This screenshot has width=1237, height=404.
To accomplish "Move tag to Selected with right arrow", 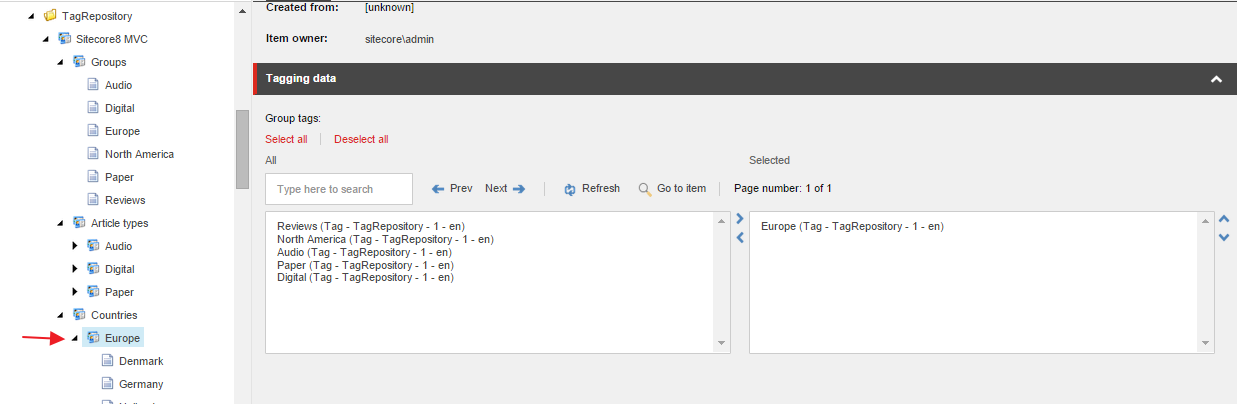I will (740, 219).
